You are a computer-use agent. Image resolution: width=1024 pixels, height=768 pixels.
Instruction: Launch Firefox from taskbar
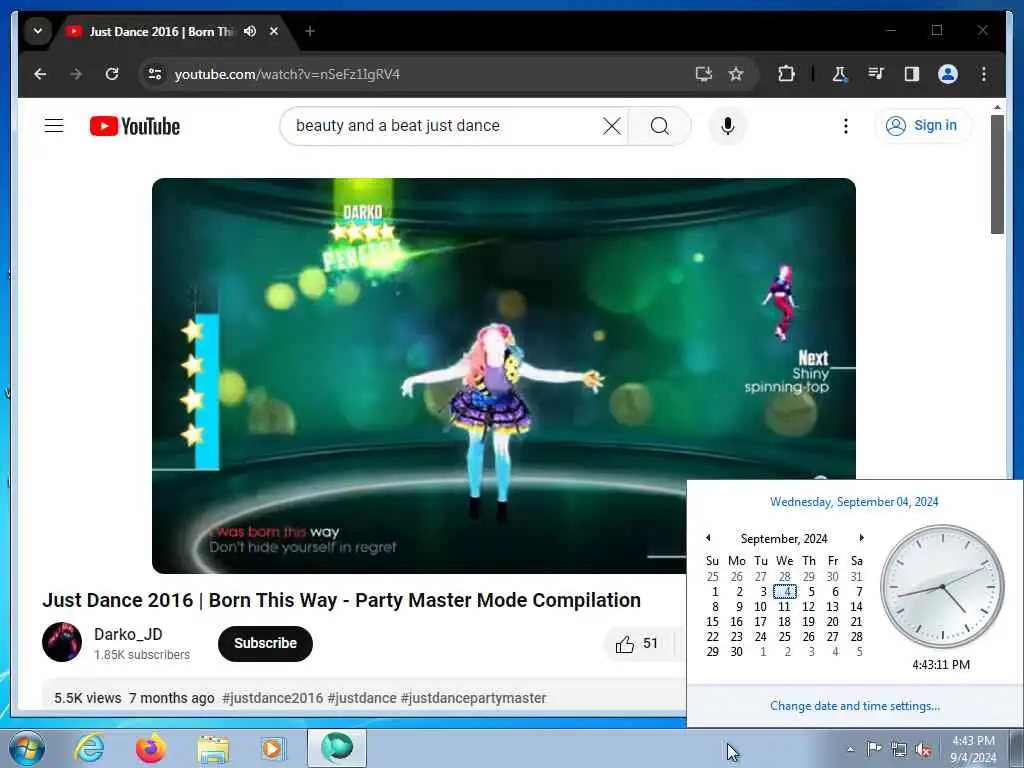150,748
